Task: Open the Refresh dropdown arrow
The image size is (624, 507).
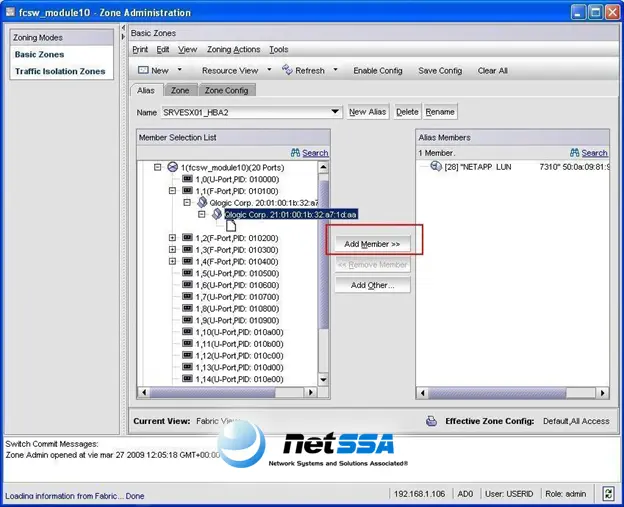Action: [335, 70]
